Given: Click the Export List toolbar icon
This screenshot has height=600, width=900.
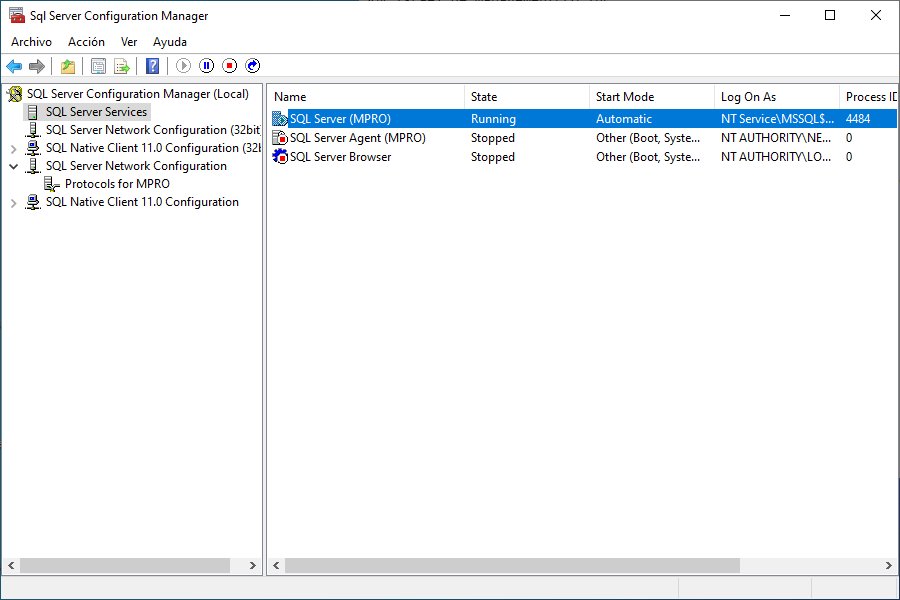Looking at the screenshot, I should 121,66.
